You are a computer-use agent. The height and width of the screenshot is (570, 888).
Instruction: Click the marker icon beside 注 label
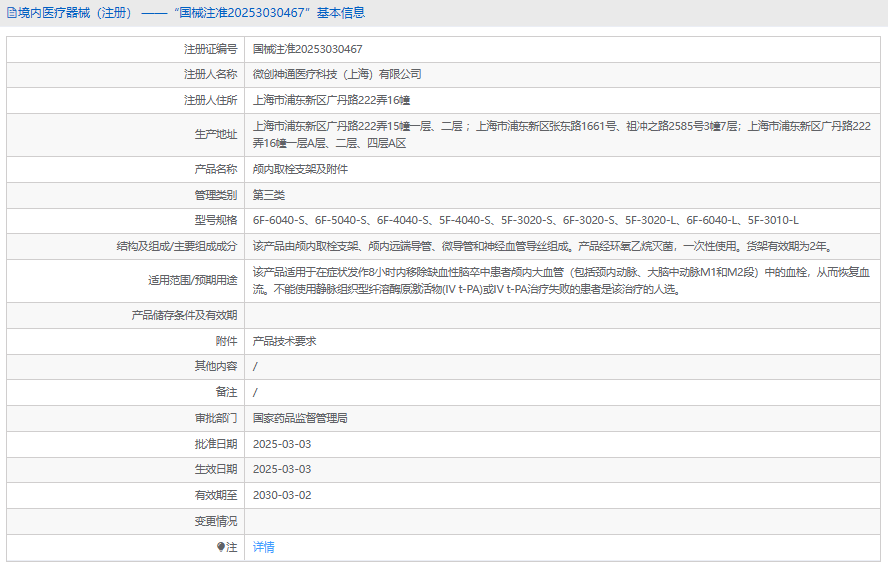[221, 547]
